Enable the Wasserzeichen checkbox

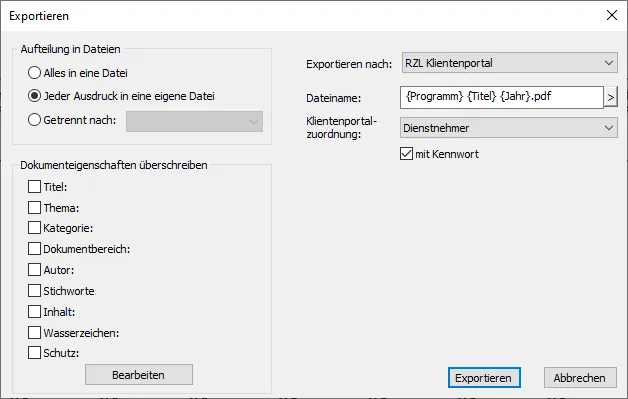[x=34, y=332]
